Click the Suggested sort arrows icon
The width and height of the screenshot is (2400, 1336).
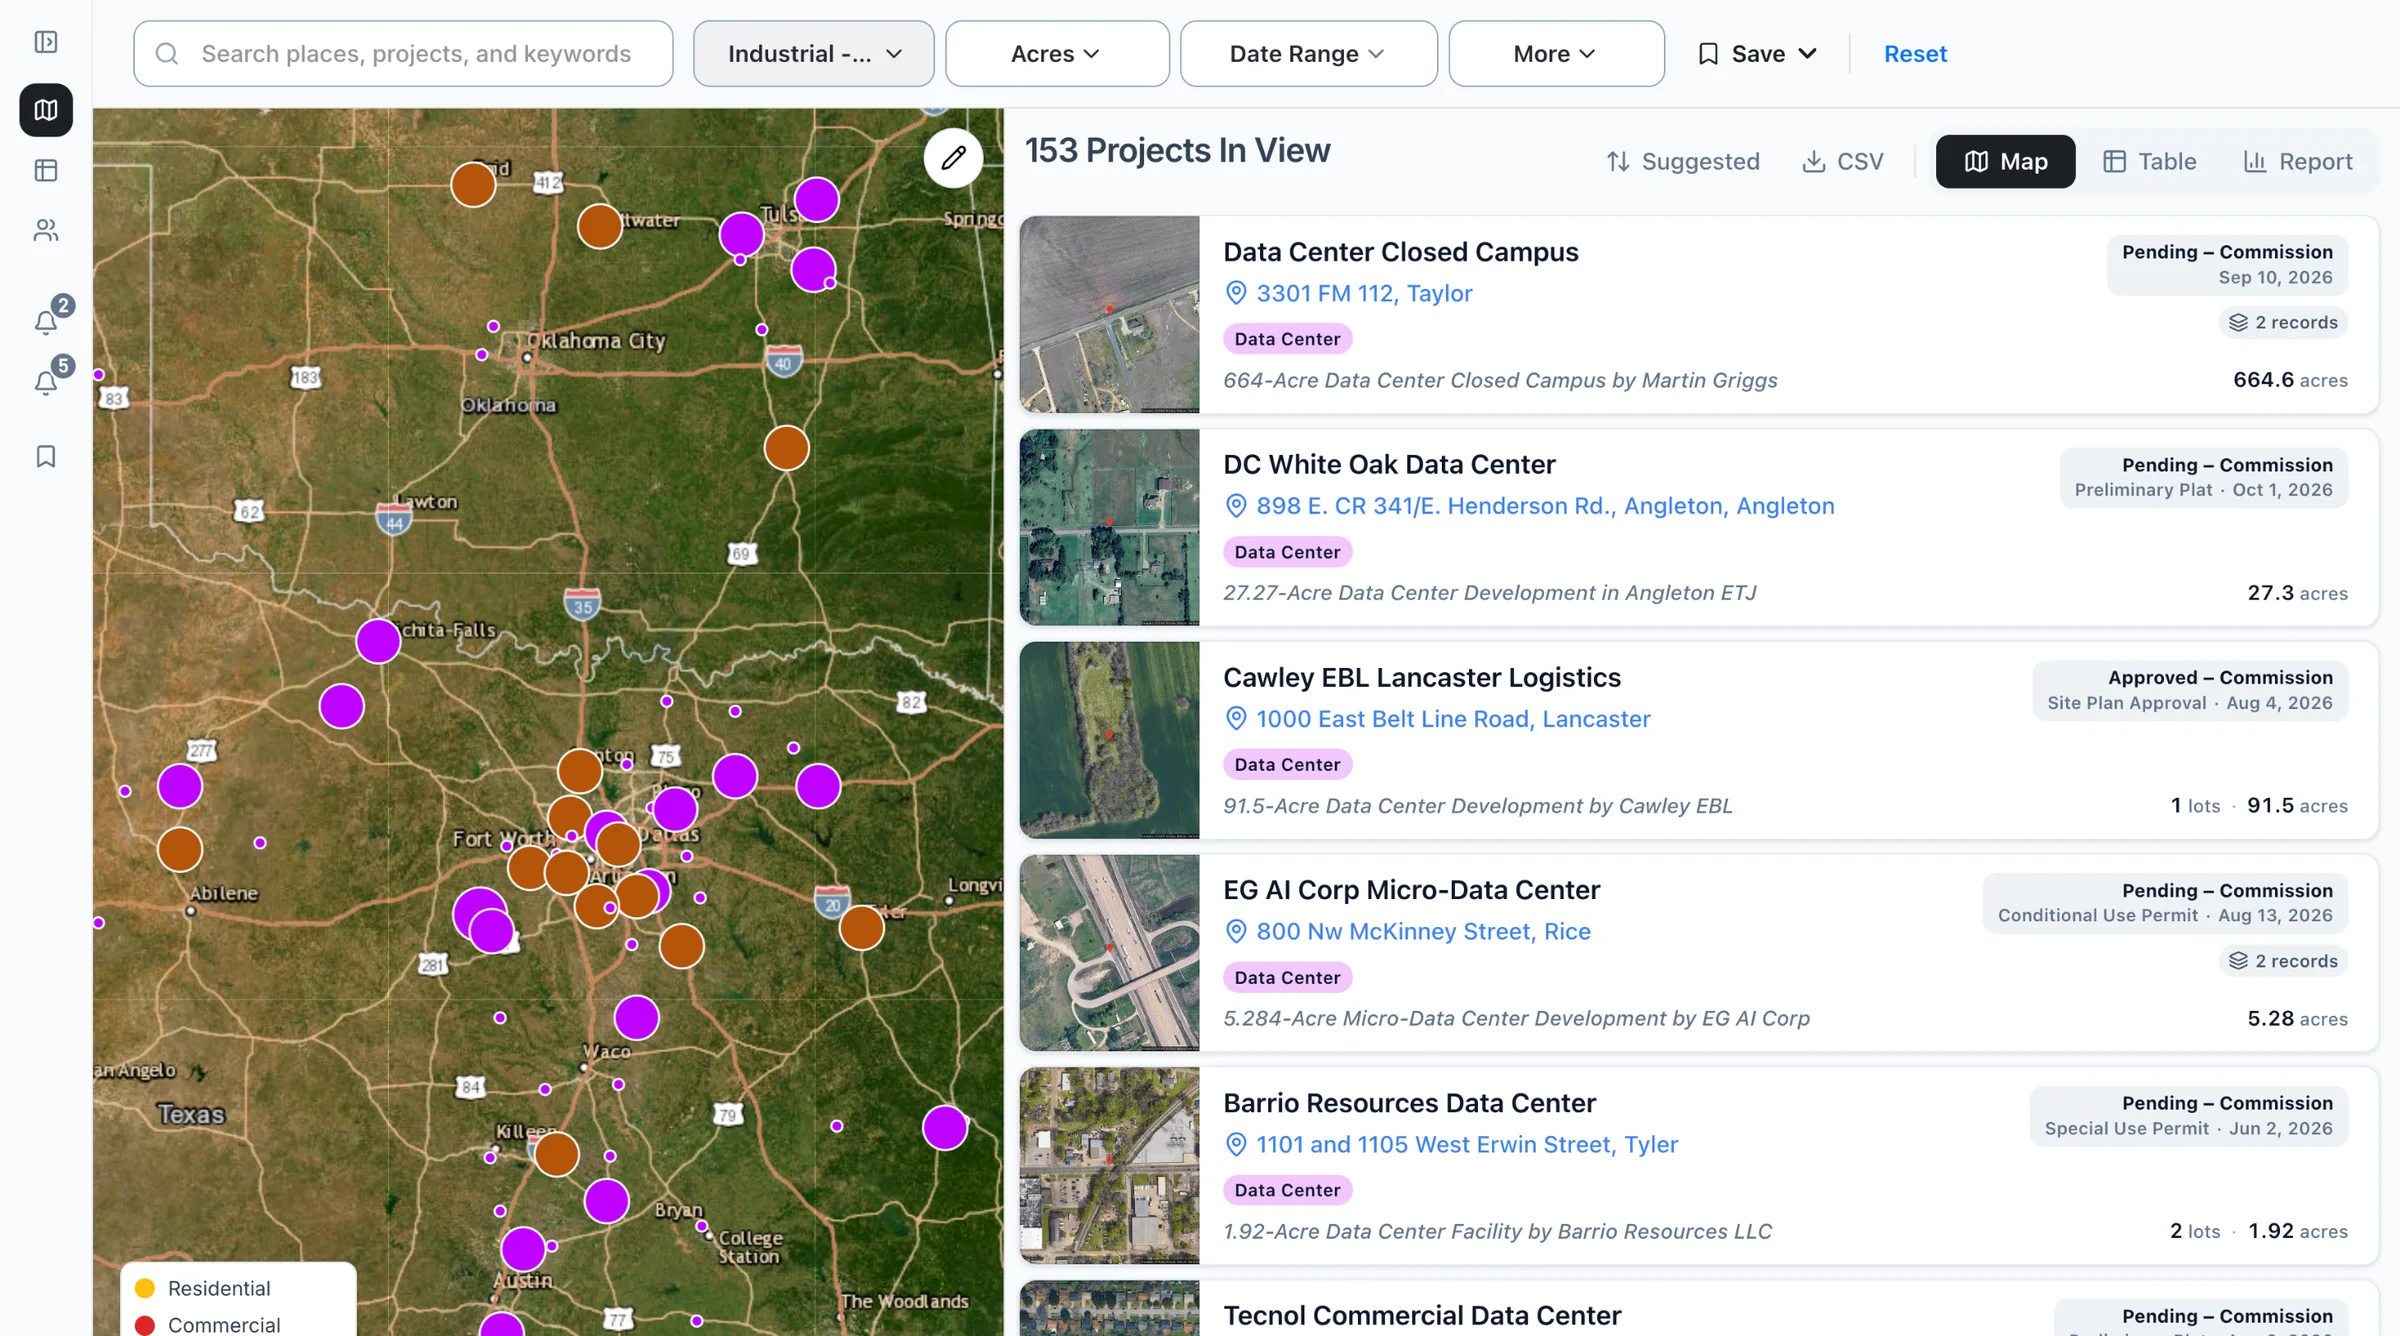[1618, 162]
